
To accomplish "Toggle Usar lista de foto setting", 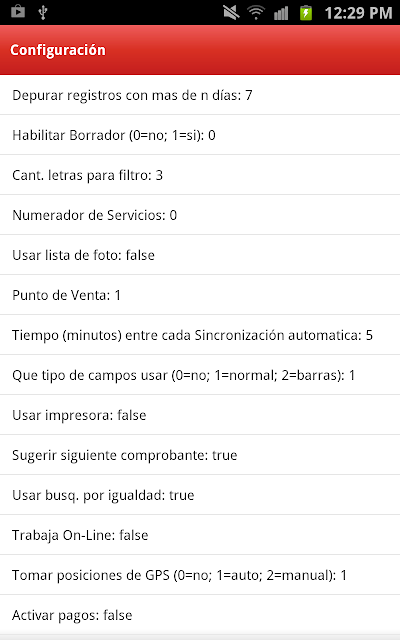I will pos(200,255).
